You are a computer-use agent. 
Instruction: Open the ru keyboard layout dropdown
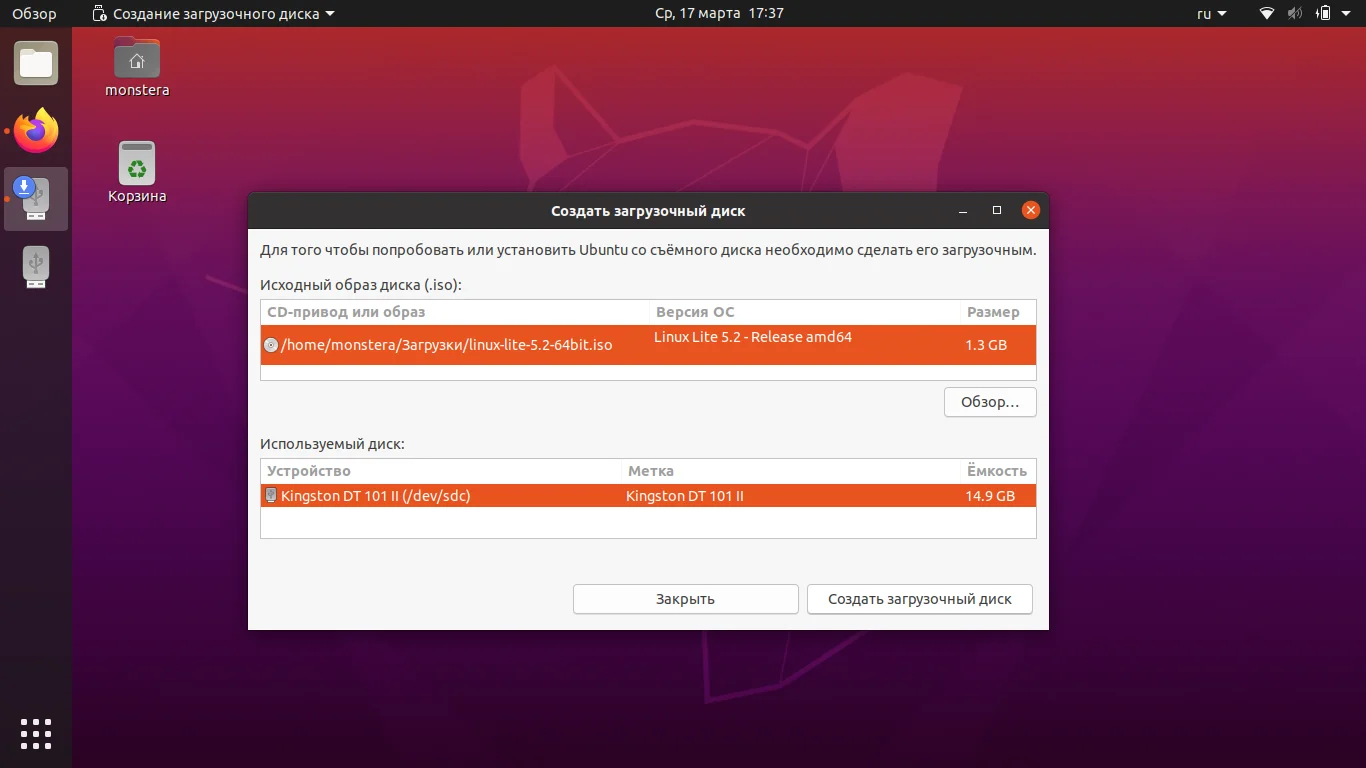(1208, 14)
